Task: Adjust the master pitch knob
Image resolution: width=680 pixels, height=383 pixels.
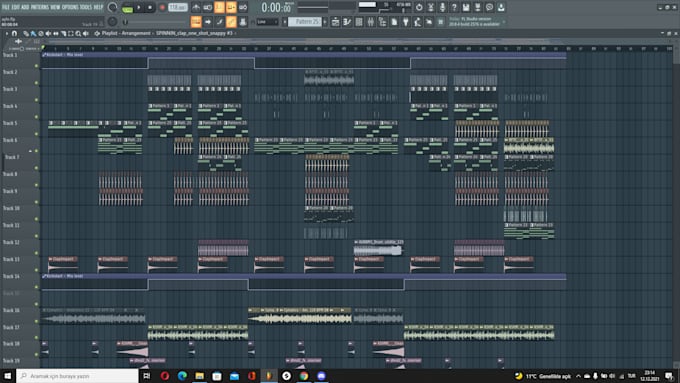Action: tap(112, 22)
